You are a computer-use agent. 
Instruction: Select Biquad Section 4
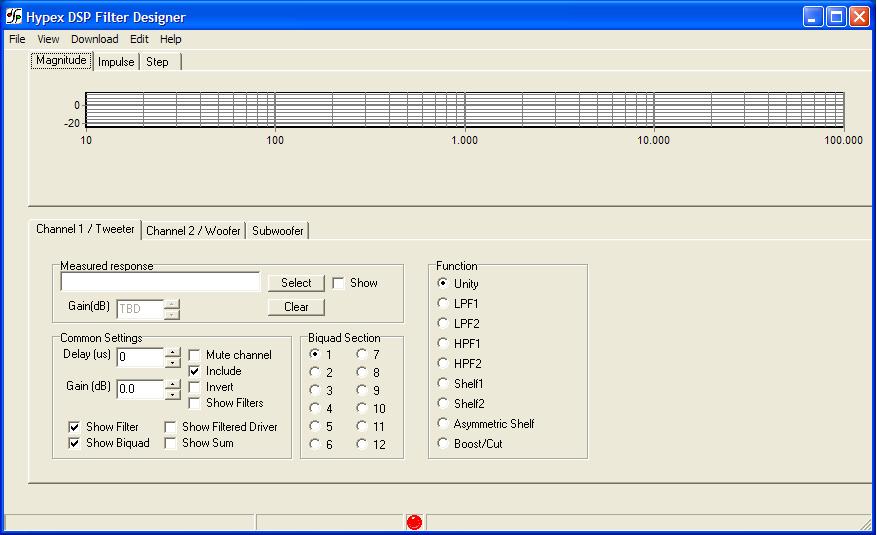click(x=315, y=408)
